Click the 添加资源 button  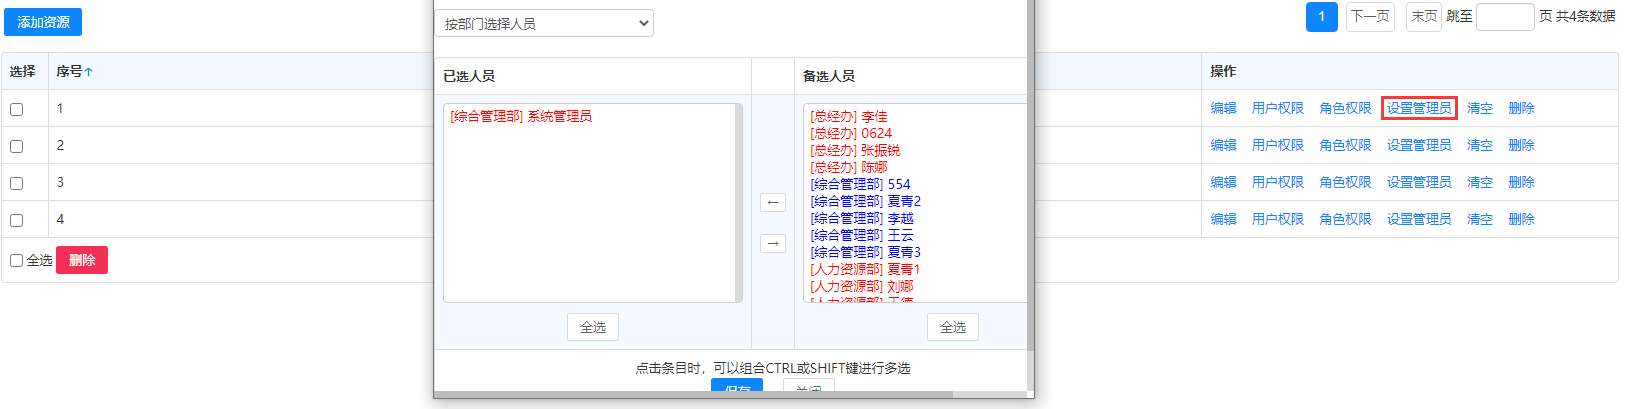click(x=43, y=22)
